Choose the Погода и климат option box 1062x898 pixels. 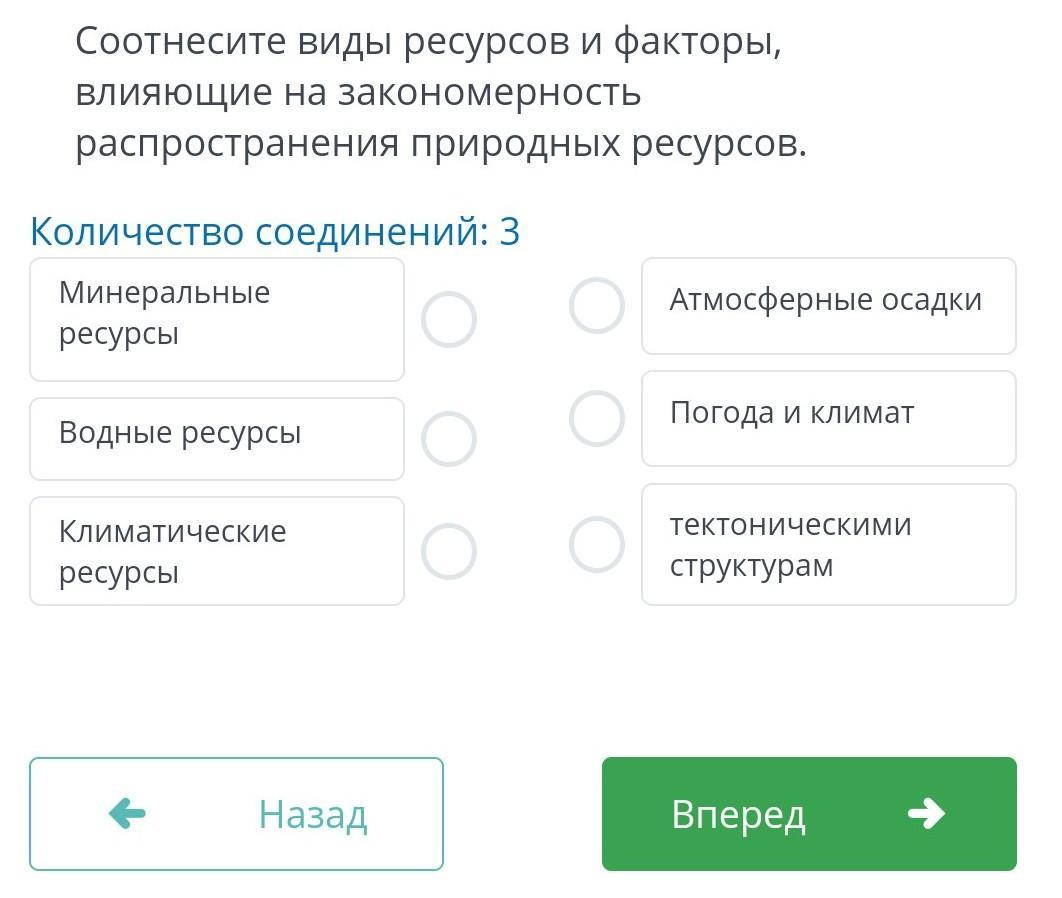[x=828, y=418]
